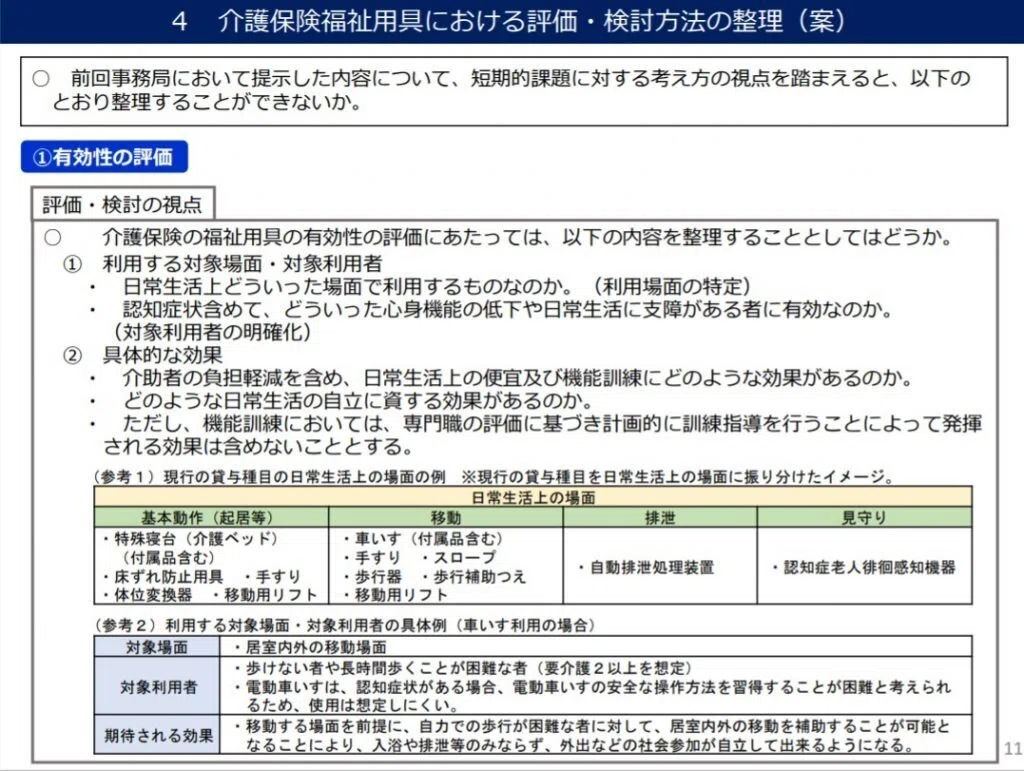
Task: Click the column header '排泄'
Action: (660, 518)
